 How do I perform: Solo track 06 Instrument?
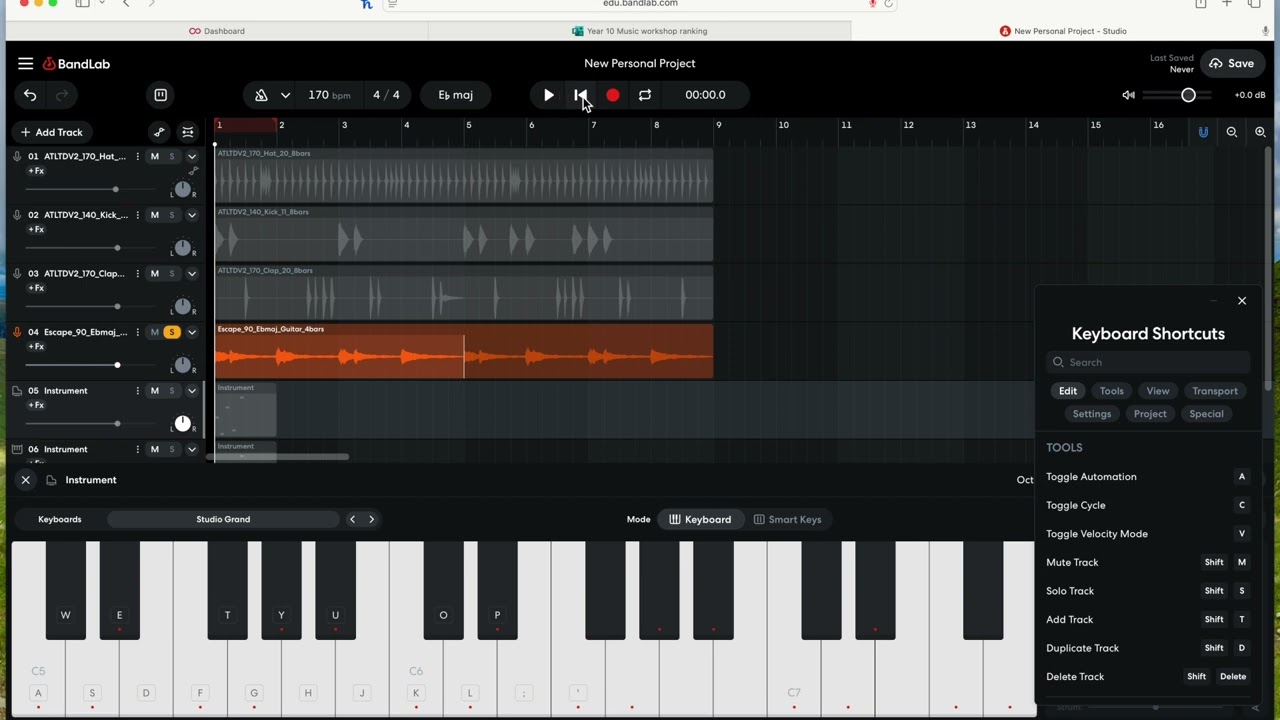pos(172,449)
